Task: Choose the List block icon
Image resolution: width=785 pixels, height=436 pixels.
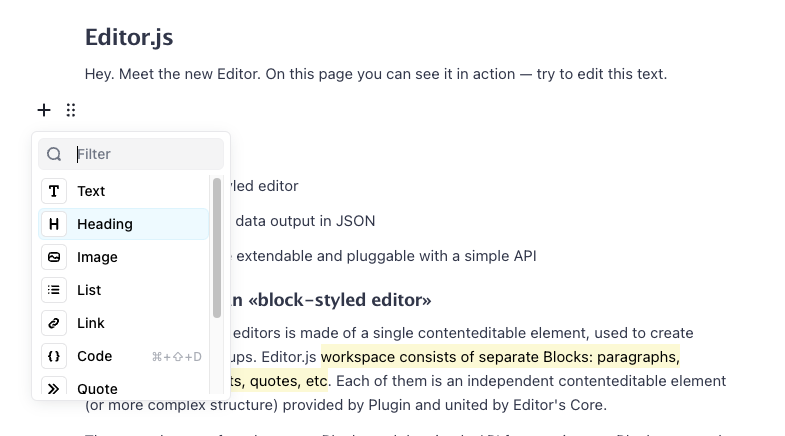Action: [54, 290]
